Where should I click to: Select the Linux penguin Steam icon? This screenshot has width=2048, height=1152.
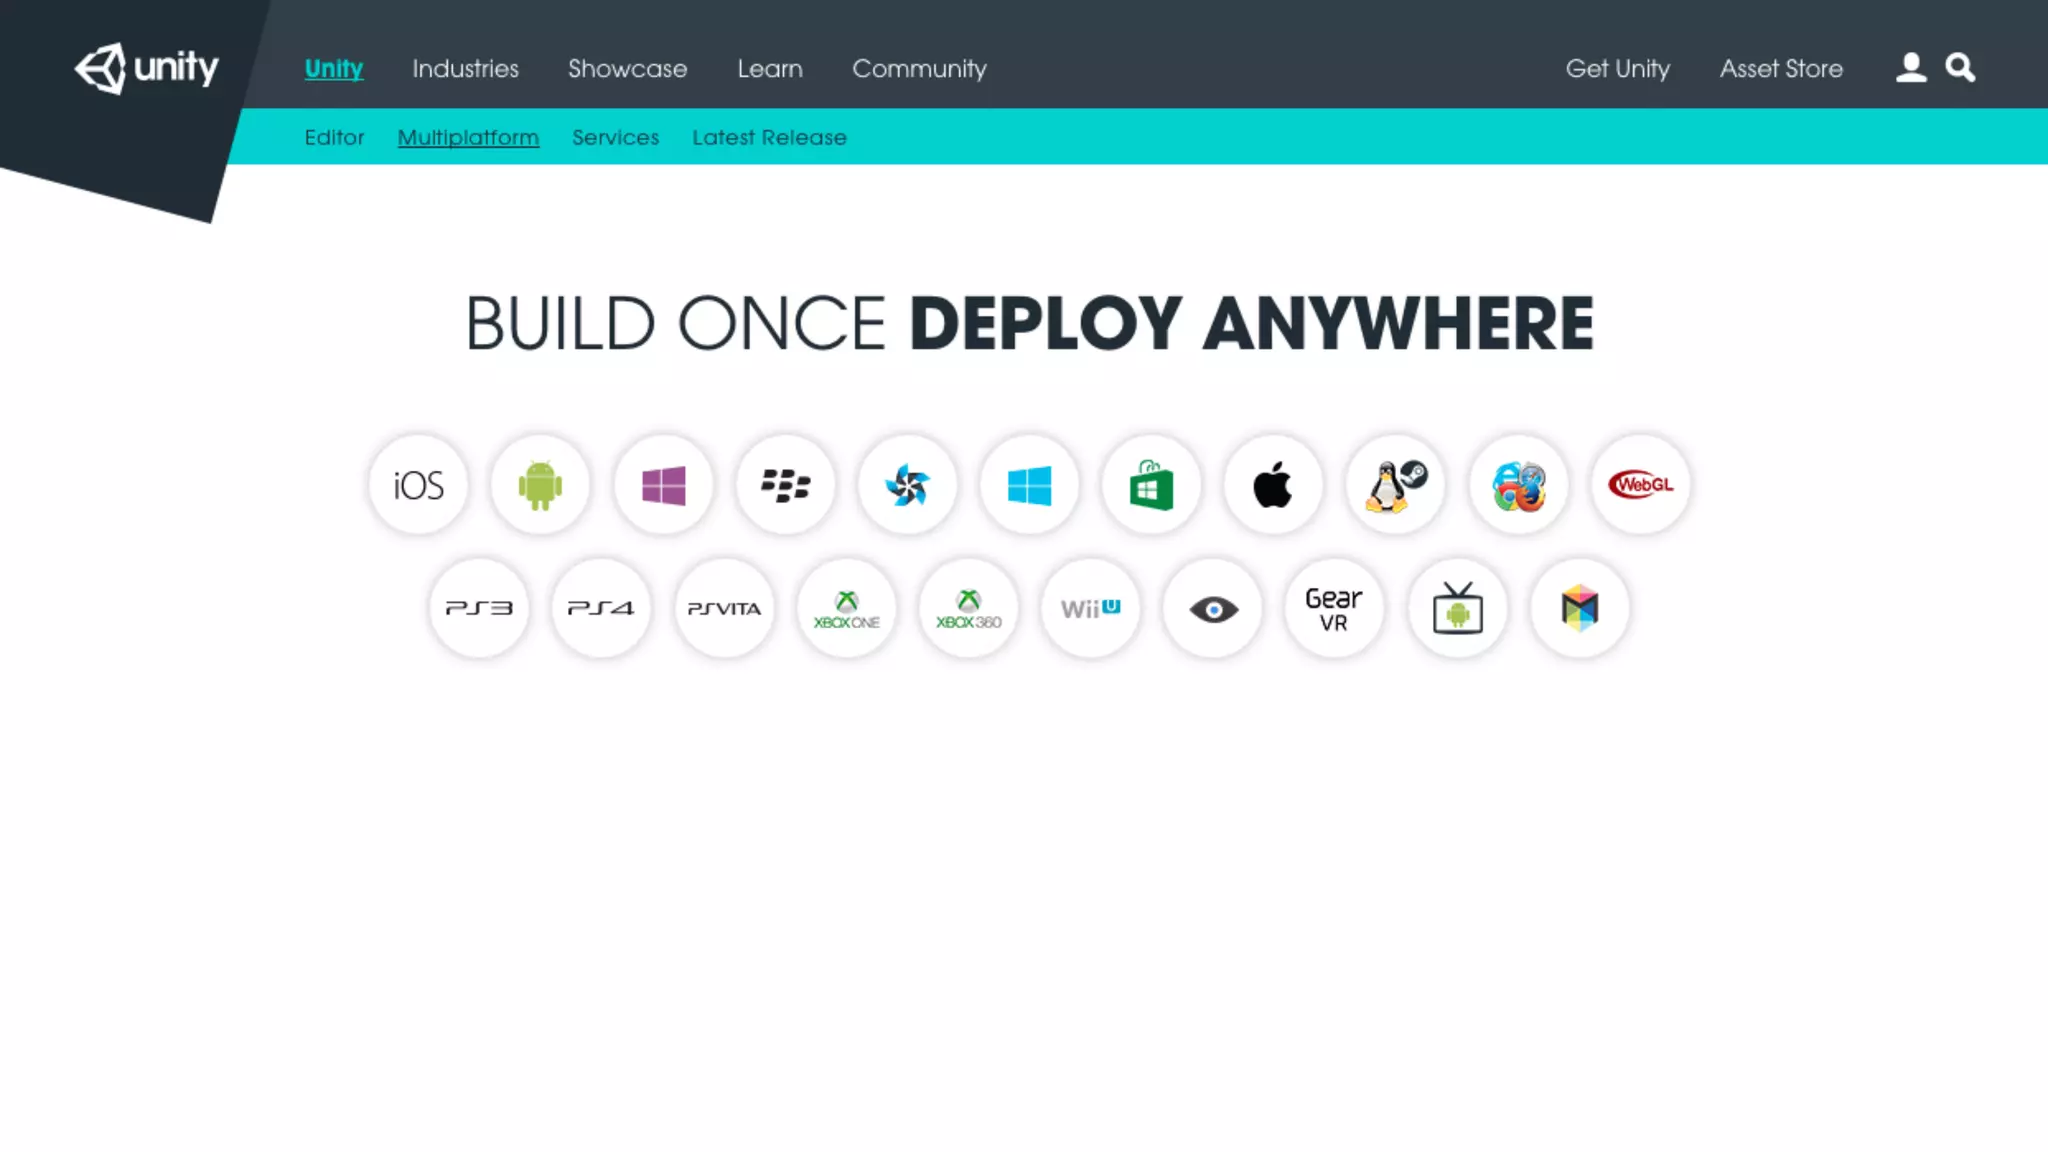1396,485
